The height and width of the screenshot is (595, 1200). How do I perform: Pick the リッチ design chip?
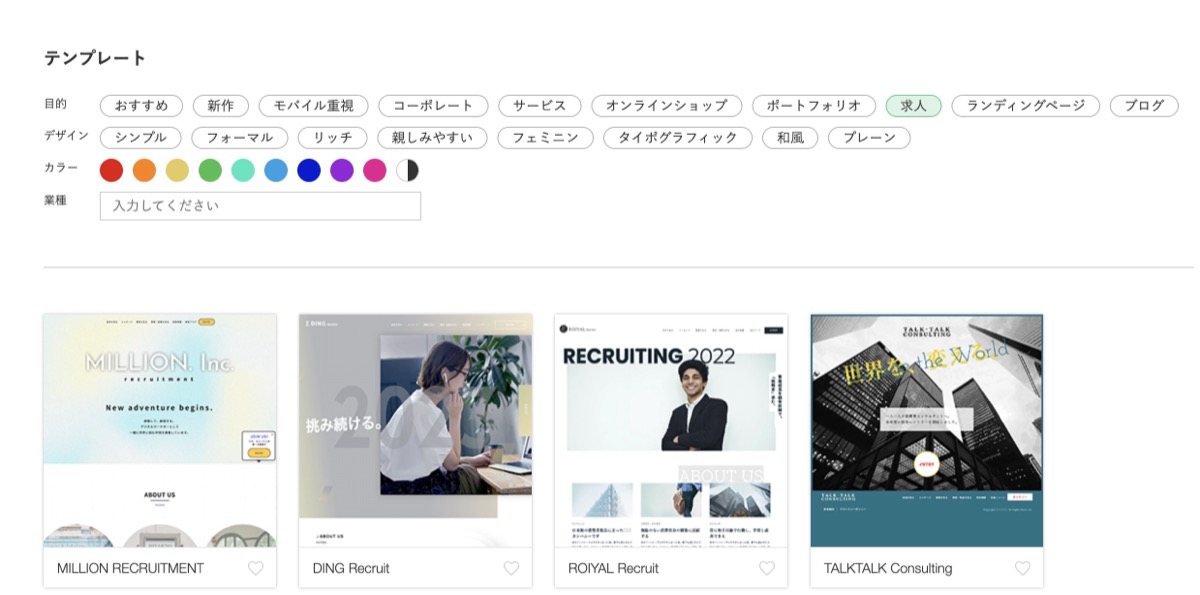pos(333,138)
